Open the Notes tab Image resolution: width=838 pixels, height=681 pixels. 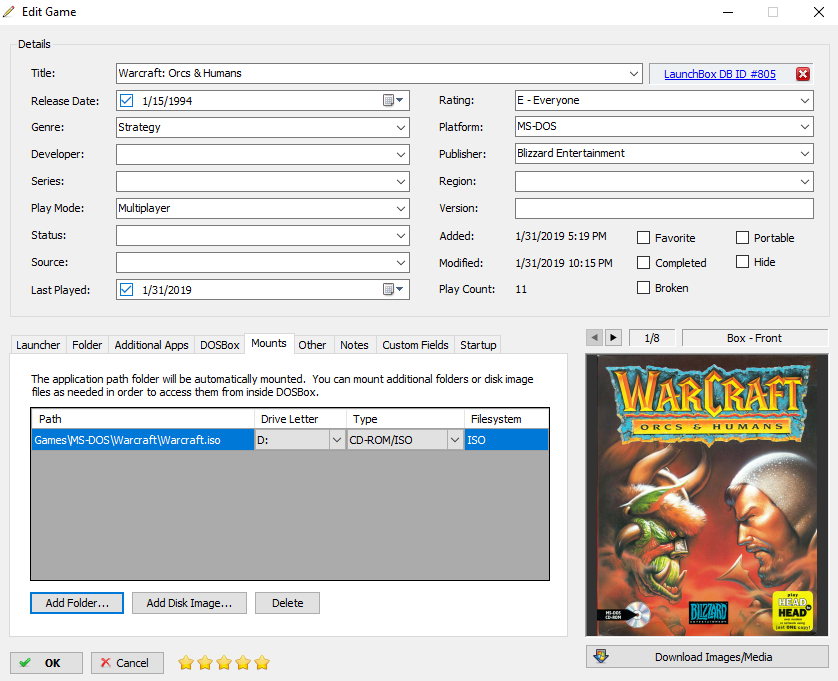pos(354,345)
